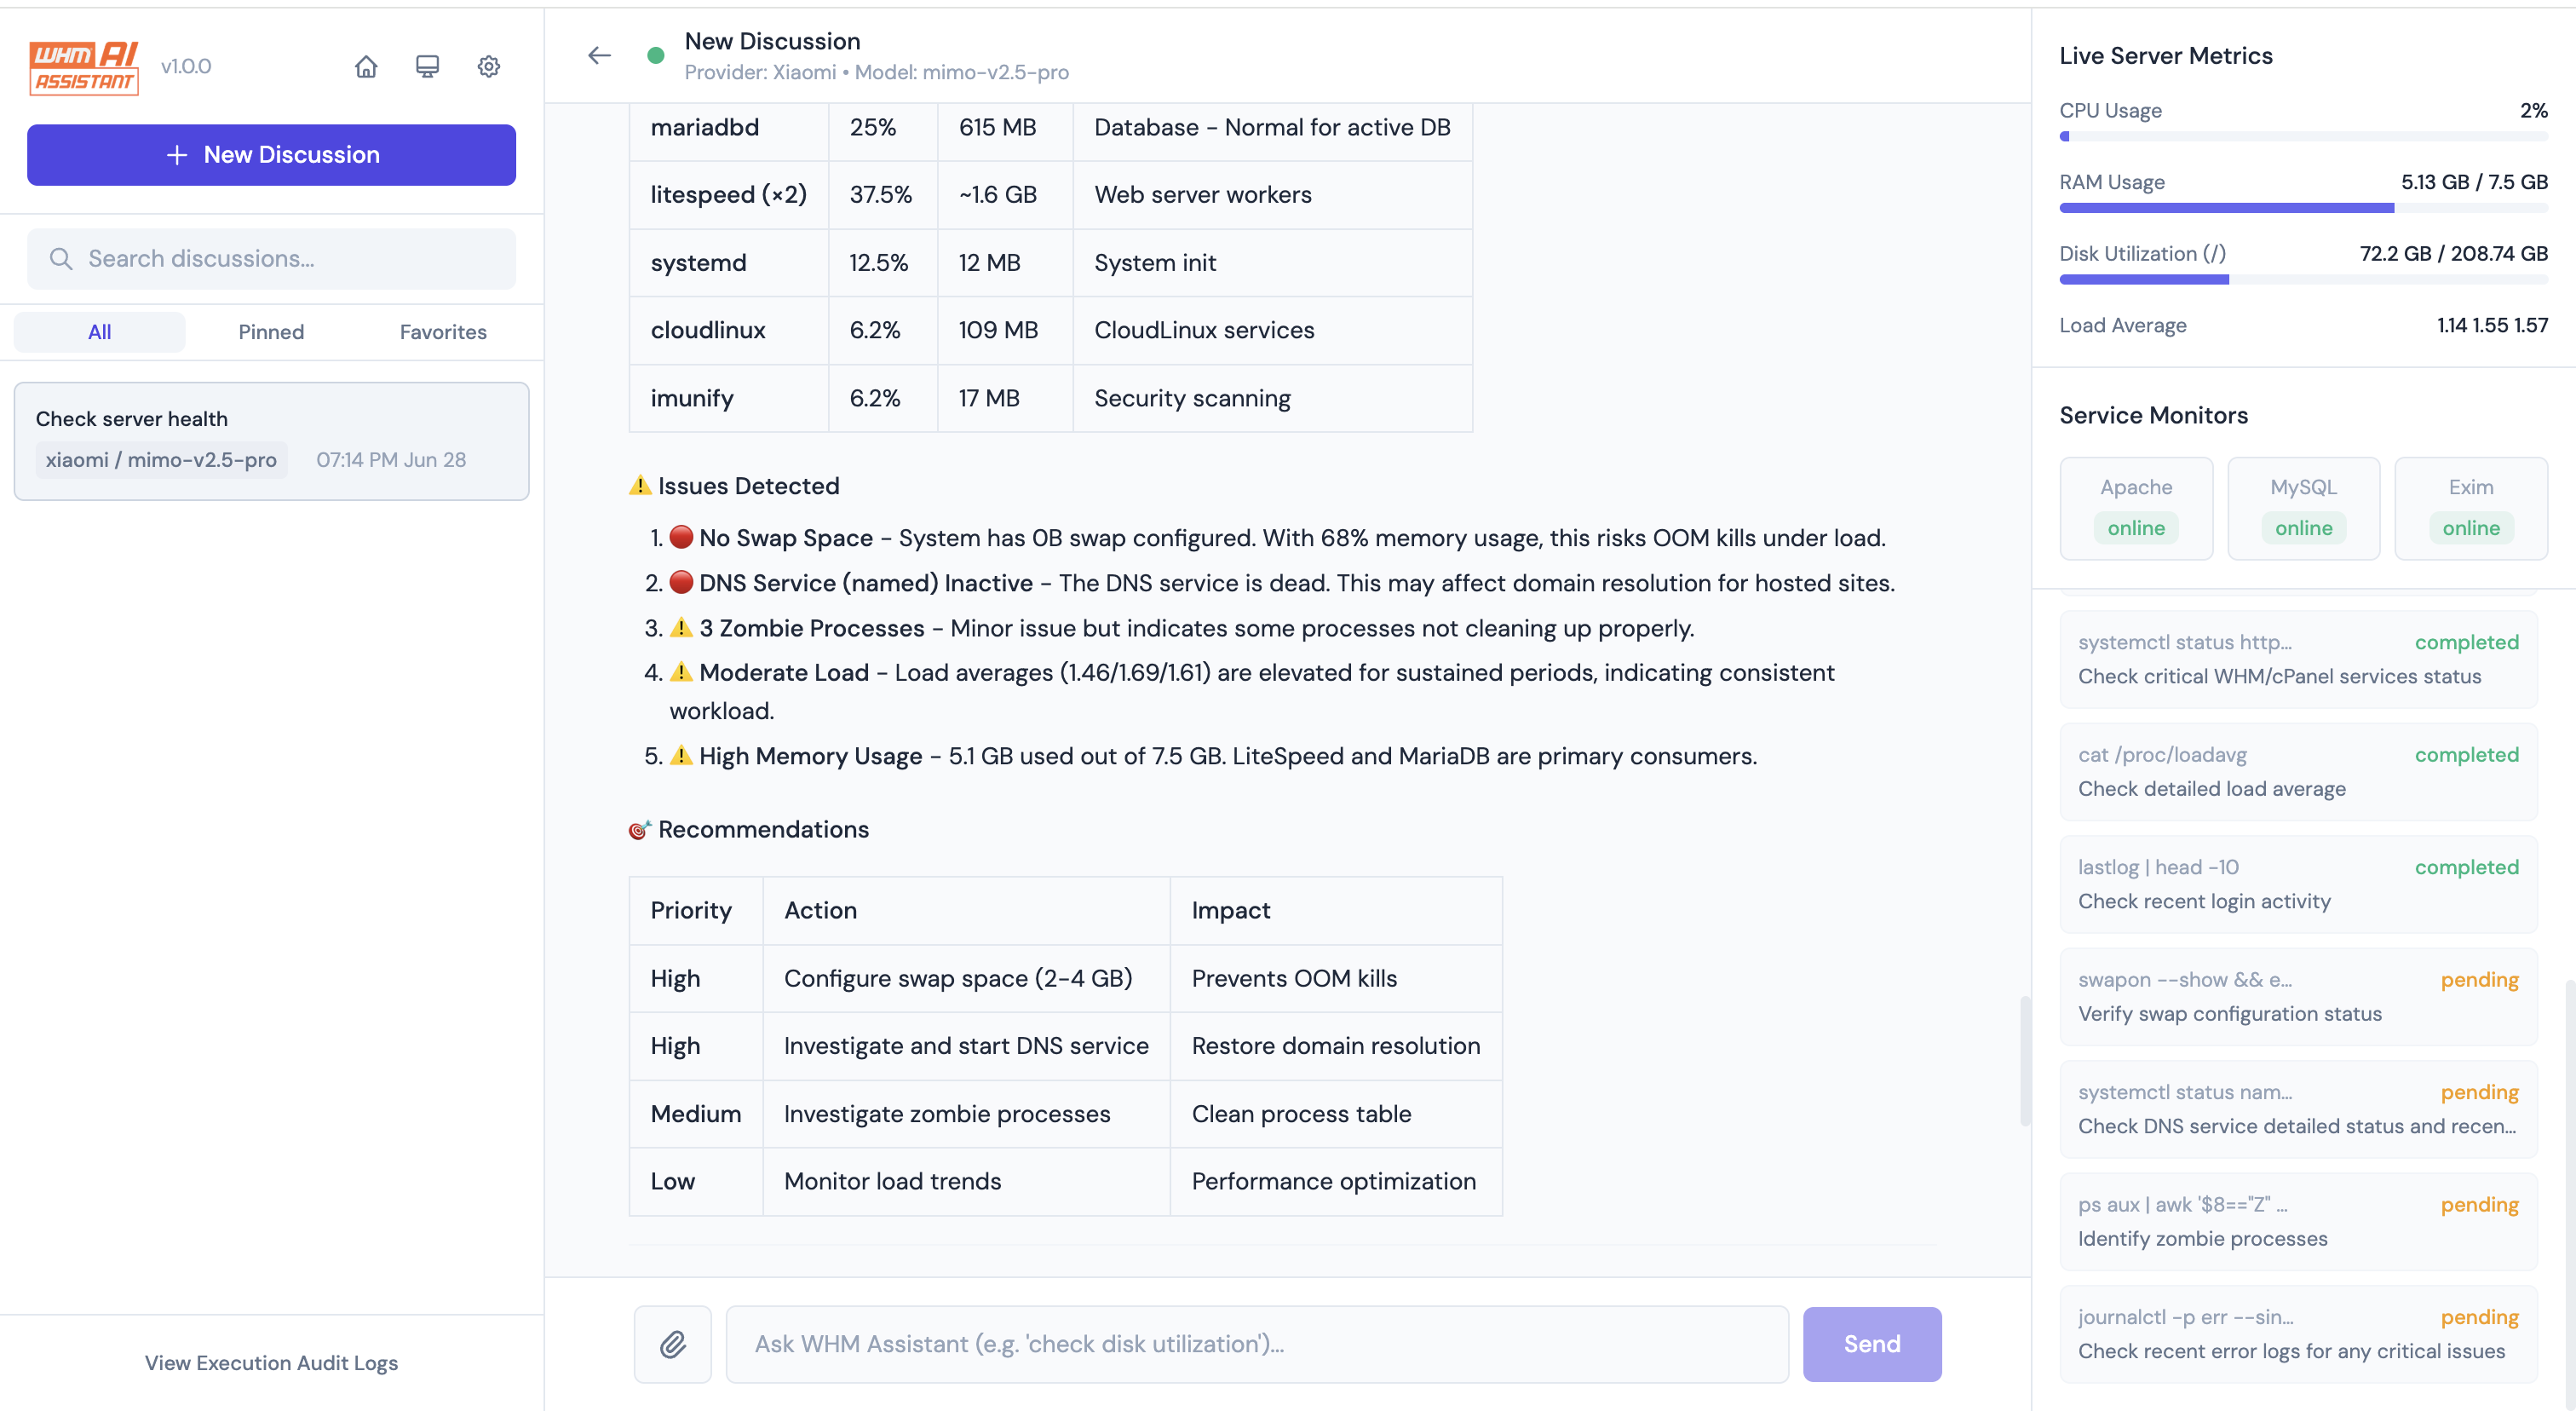Go back with the left arrow icon
The width and height of the screenshot is (2576, 1411).
pyautogui.click(x=599, y=55)
